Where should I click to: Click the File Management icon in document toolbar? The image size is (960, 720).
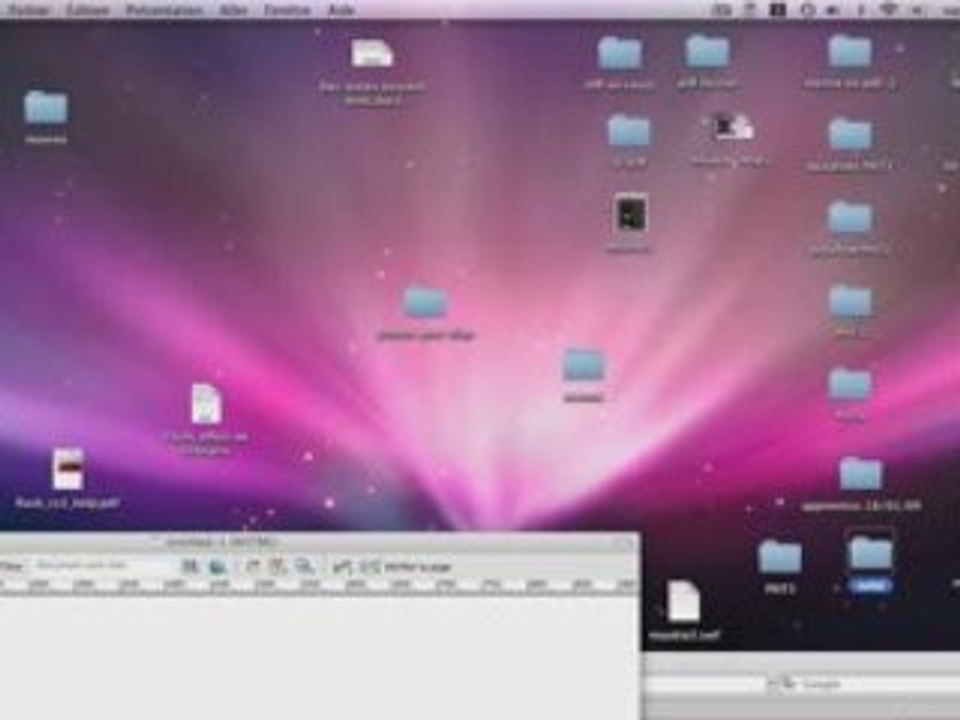(191, 566)
